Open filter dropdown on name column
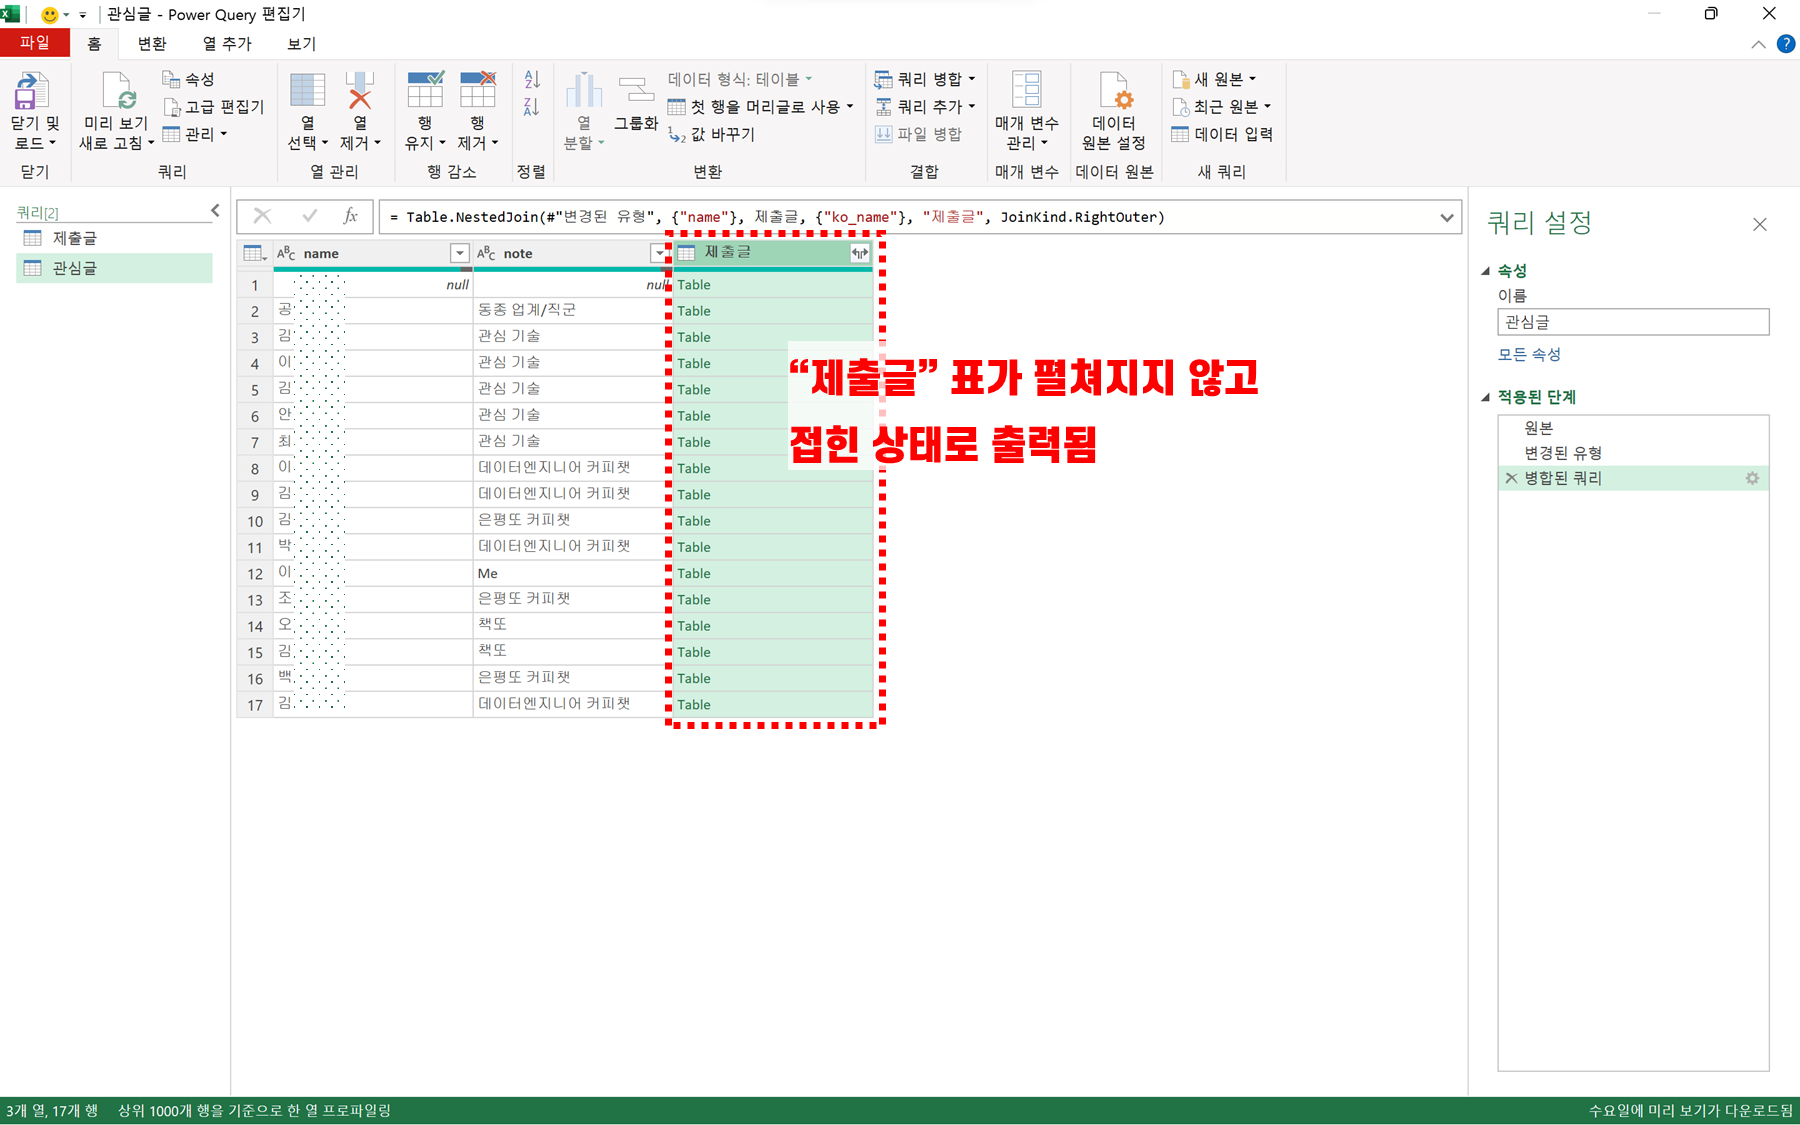This screenshot has height=1125, width=1800. click(459, 253)
